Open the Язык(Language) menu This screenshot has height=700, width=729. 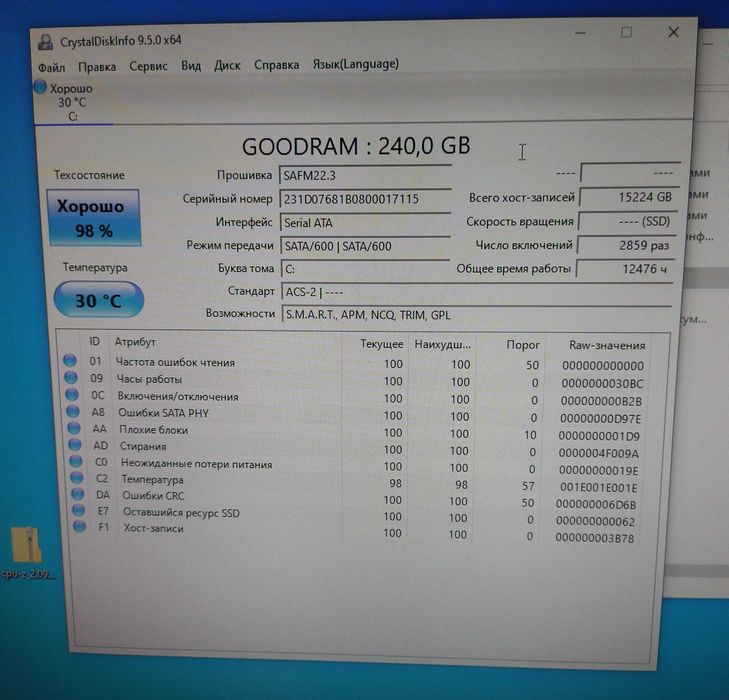point(356,64)
